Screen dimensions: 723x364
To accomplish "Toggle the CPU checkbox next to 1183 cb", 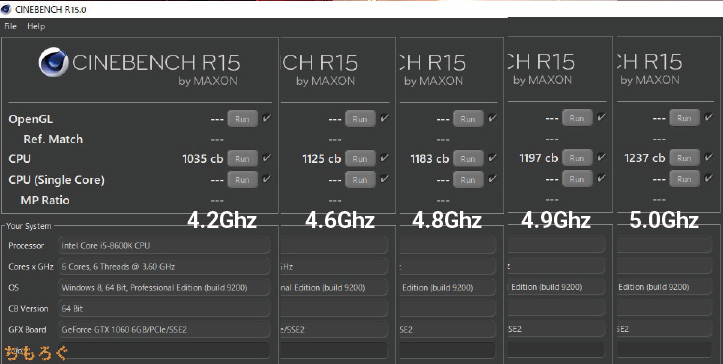I will 492,158.
